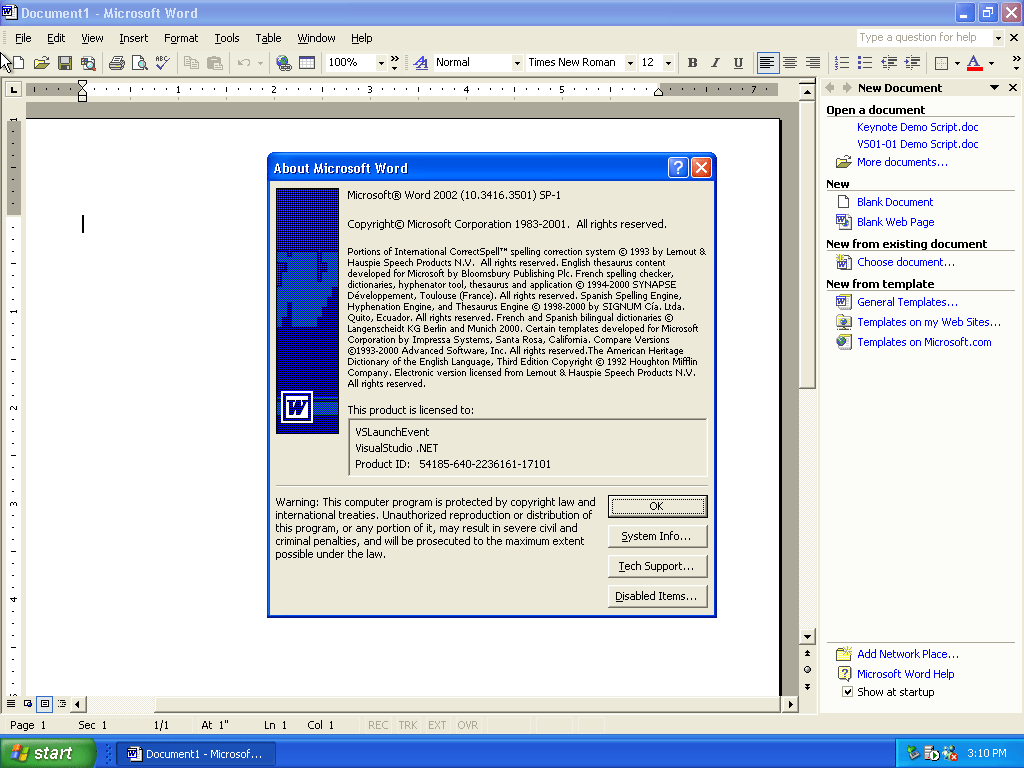Click the Blank Web Page link
The image size is (1024, 768).
pos(895,222)
